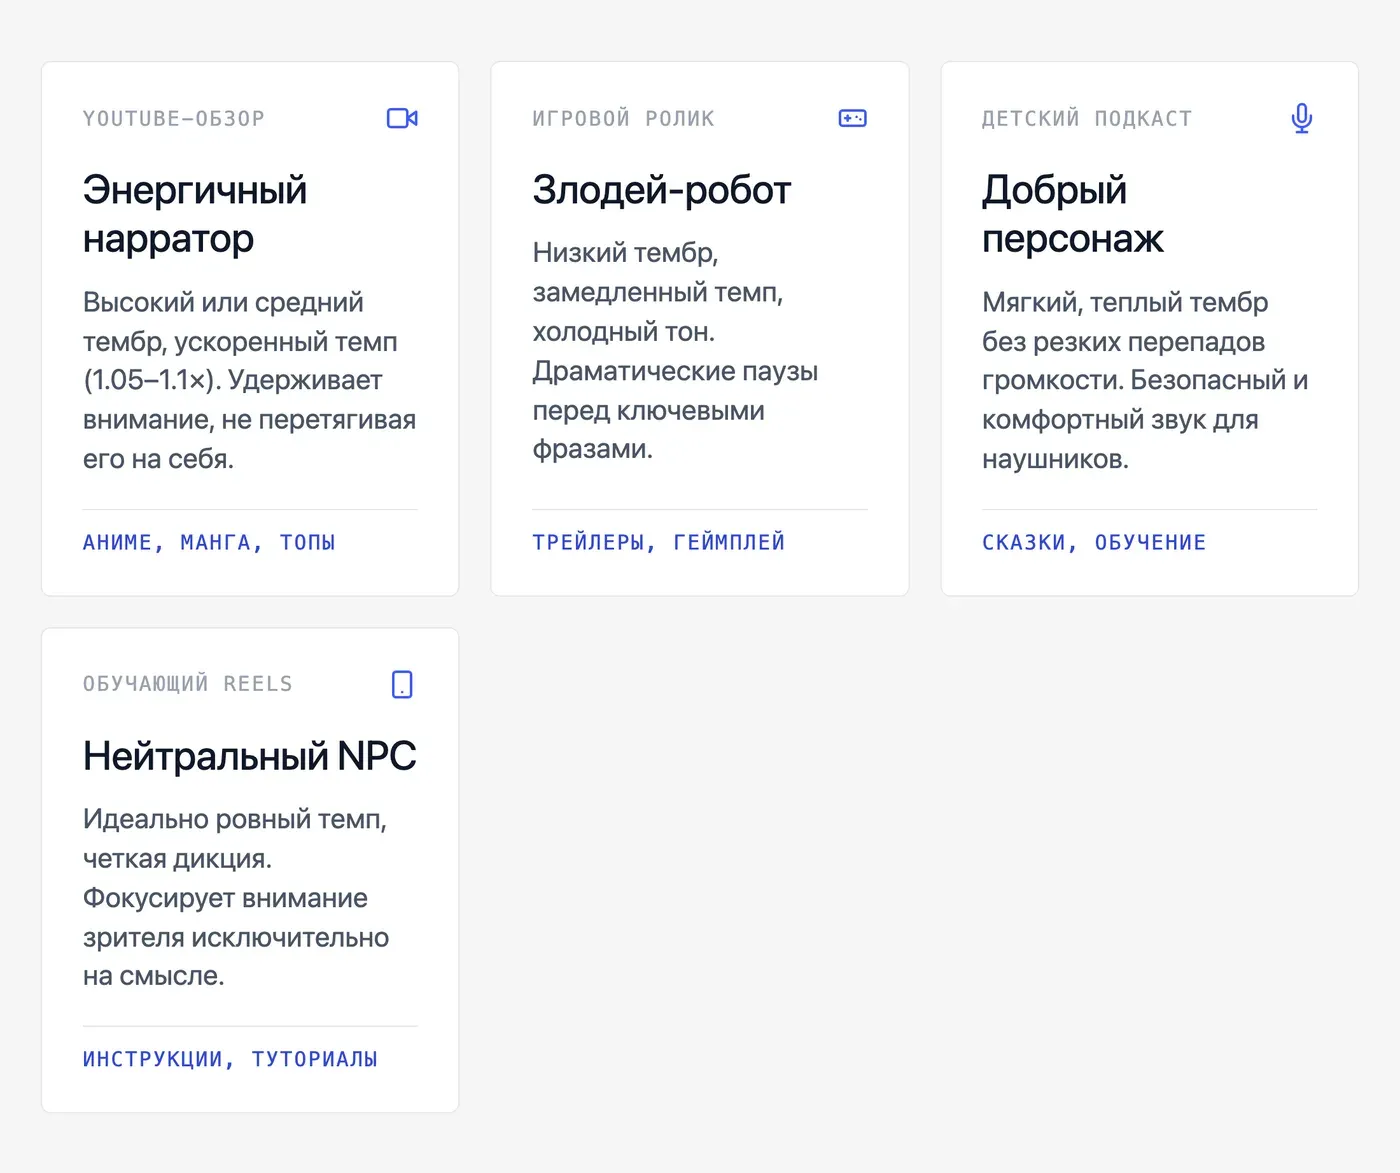Viewport: 1400px width, 1173px height.
Task: Open the Энергичный нарратор heading
Action: pyautogui.click(x=195, y=214)
